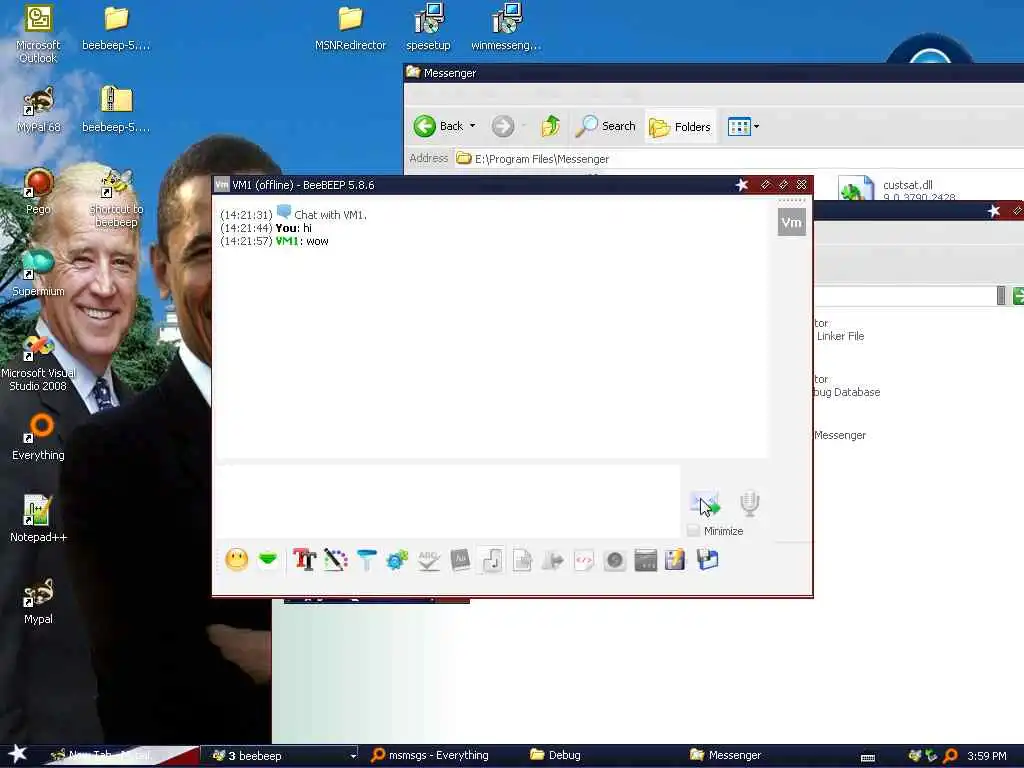1024x768 pixels.
Task: Click the 'bug Database' label in background window
Action: tap(847, 392)
